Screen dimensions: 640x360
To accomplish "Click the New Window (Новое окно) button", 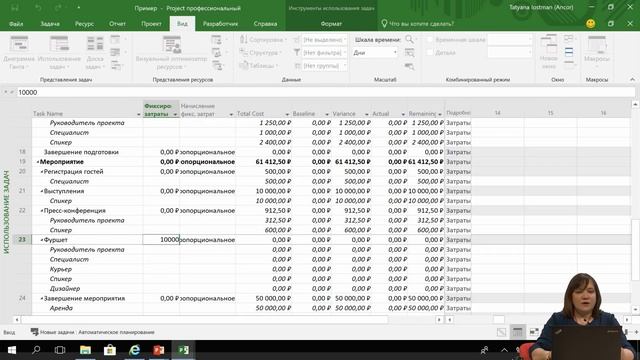I will click(548, 52).
